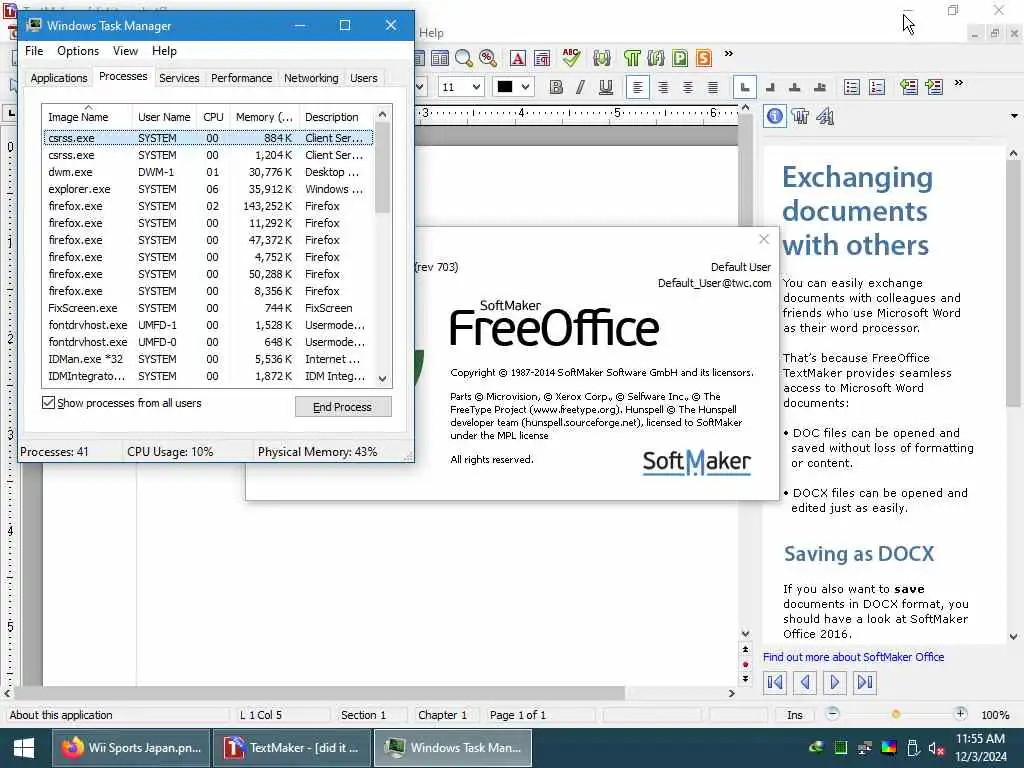
Task: Enable bulleted list
Action: (x=852, y=87)
